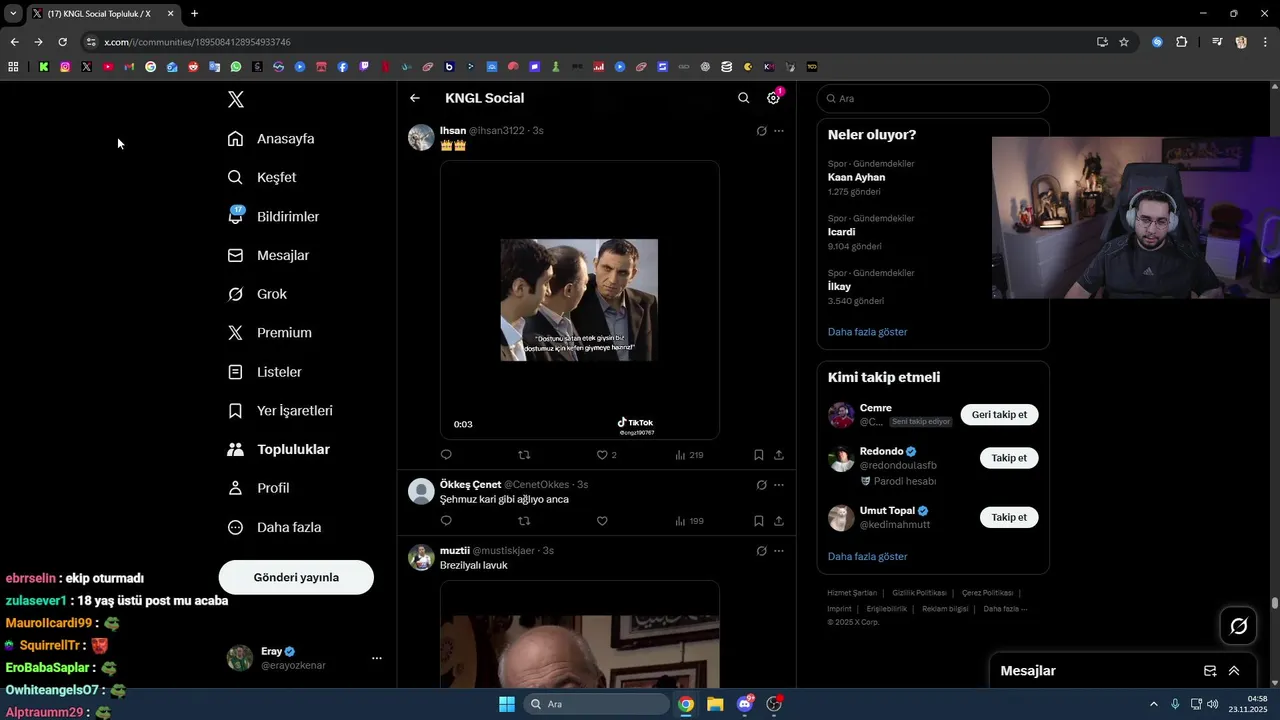
Task: Share Ihsan's post
Action: [x=779, y=455]
